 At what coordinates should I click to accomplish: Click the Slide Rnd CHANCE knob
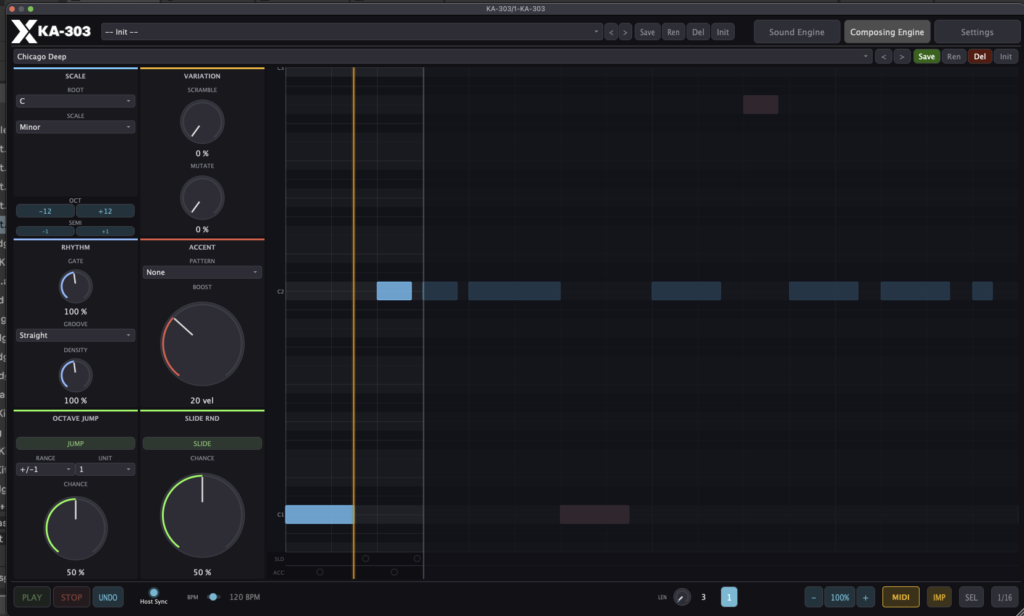pyautogui.click(x=202, y=515)
